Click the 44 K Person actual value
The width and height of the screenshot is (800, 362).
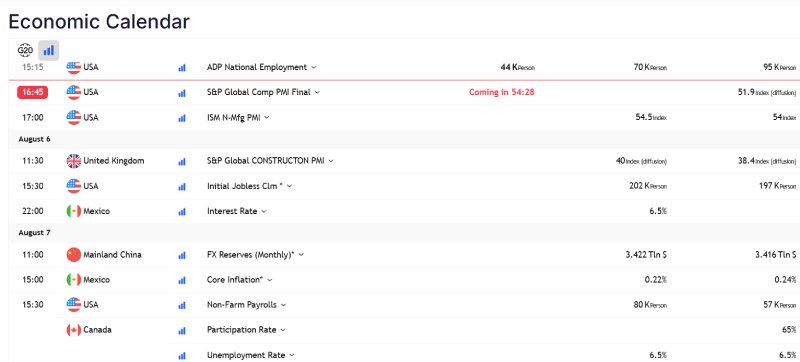(x=517, y=67)
